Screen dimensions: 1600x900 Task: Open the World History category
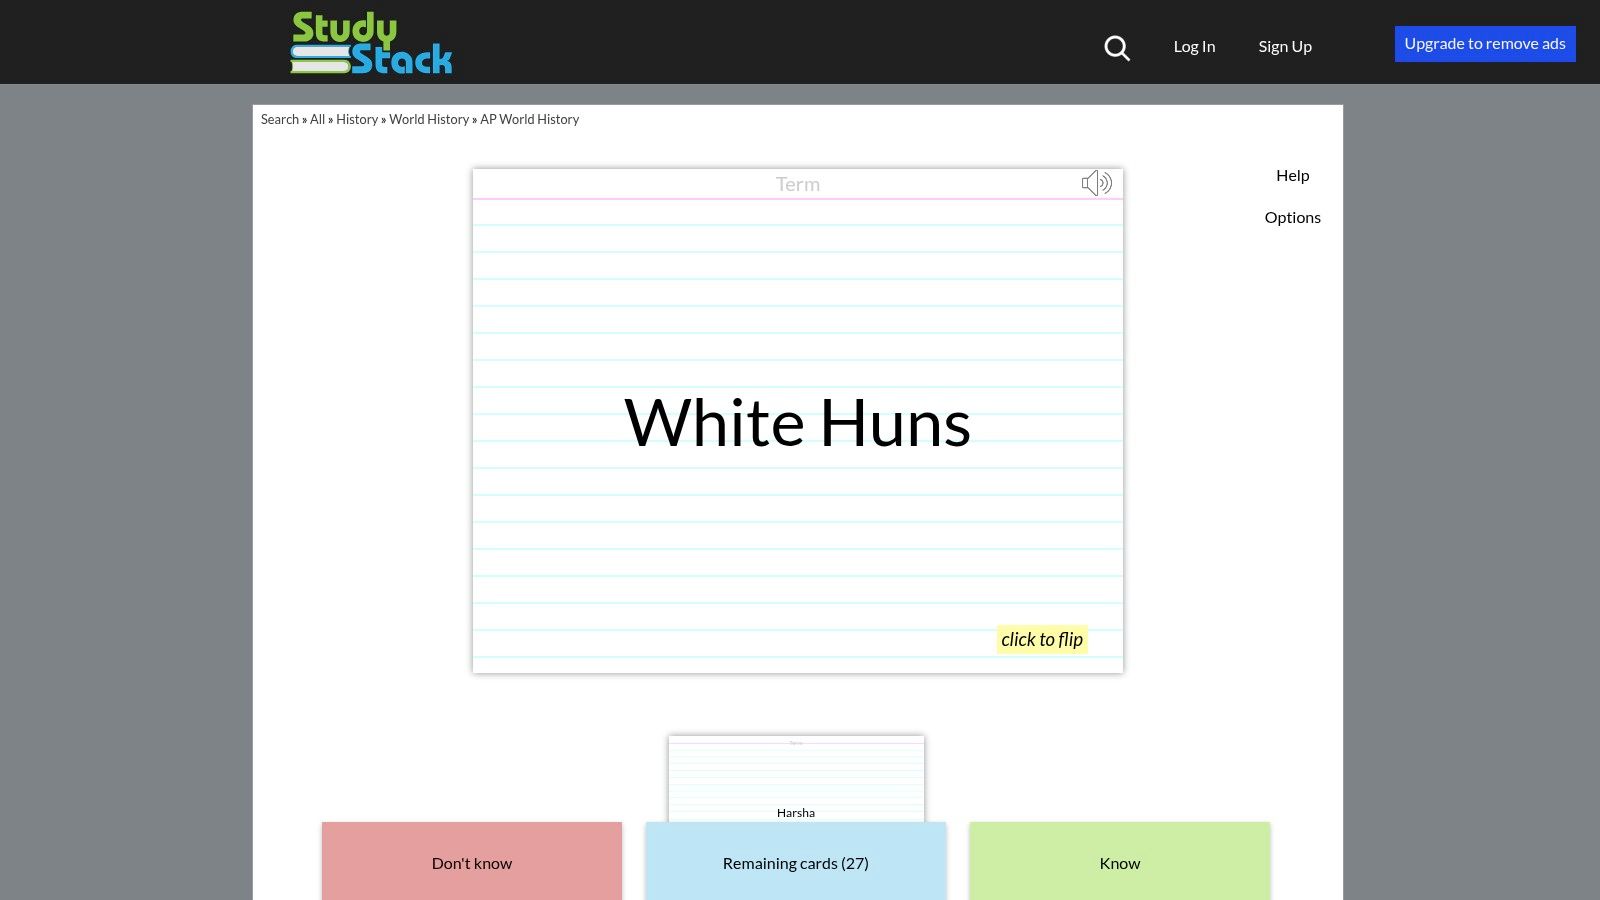tap(428, 119)
